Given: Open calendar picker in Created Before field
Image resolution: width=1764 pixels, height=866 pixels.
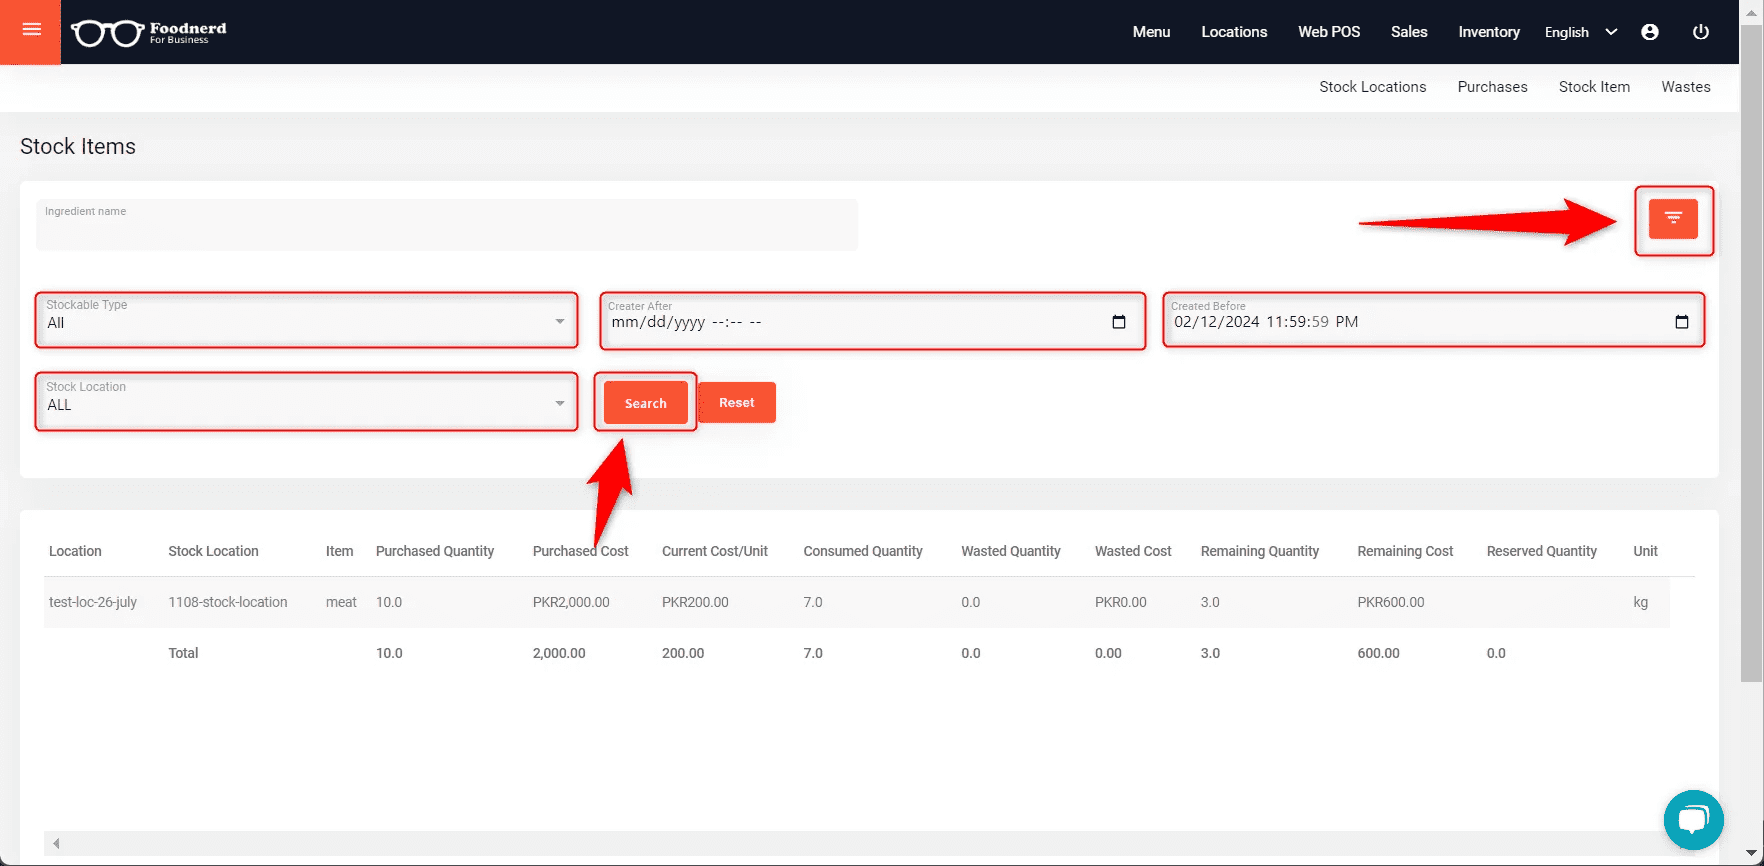Looking at the screenshot, I should [1682, 322].
